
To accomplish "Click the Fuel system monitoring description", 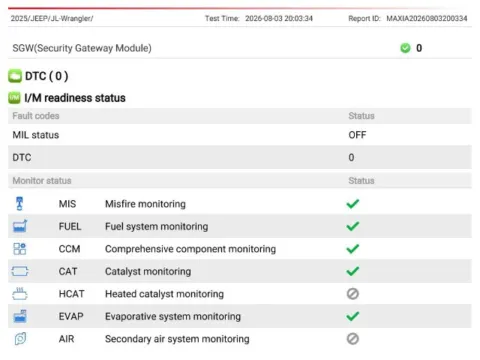I will pyautogui.click(x=157, y=226).
